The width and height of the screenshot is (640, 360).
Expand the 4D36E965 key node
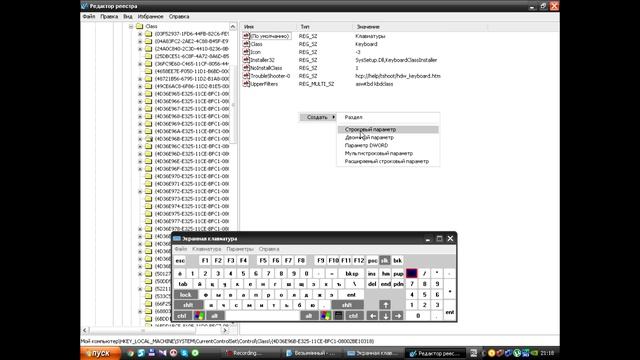(140, 94)
